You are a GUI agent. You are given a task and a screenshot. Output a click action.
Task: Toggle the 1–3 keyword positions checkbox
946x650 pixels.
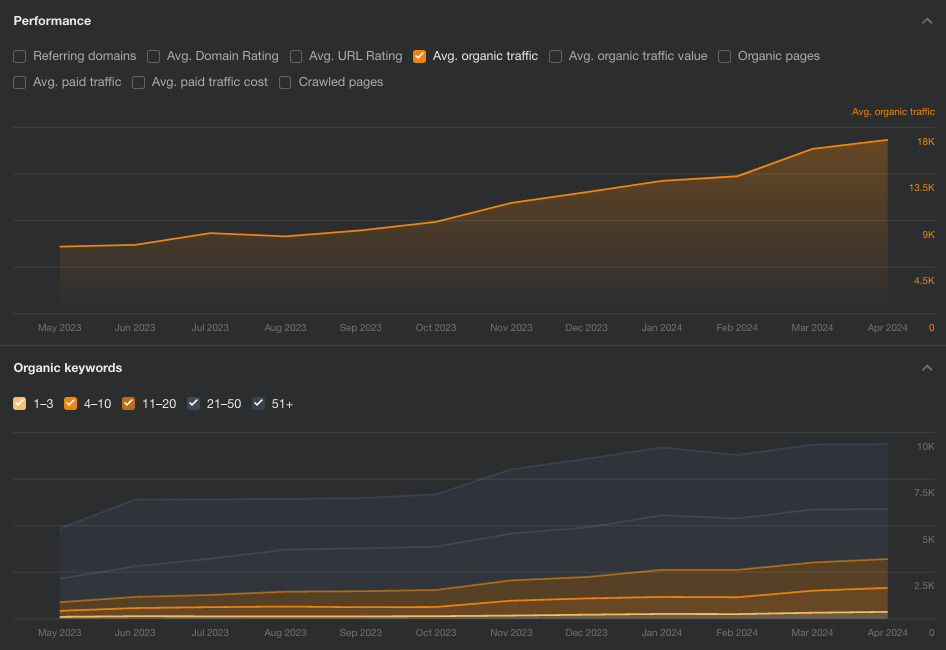point(20,404)
